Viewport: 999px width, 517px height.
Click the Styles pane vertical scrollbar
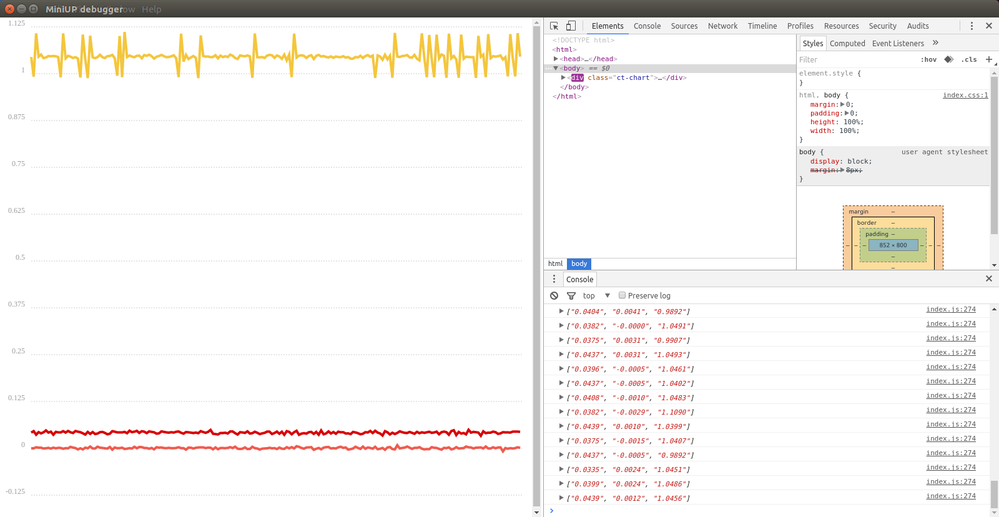(995, 156)
